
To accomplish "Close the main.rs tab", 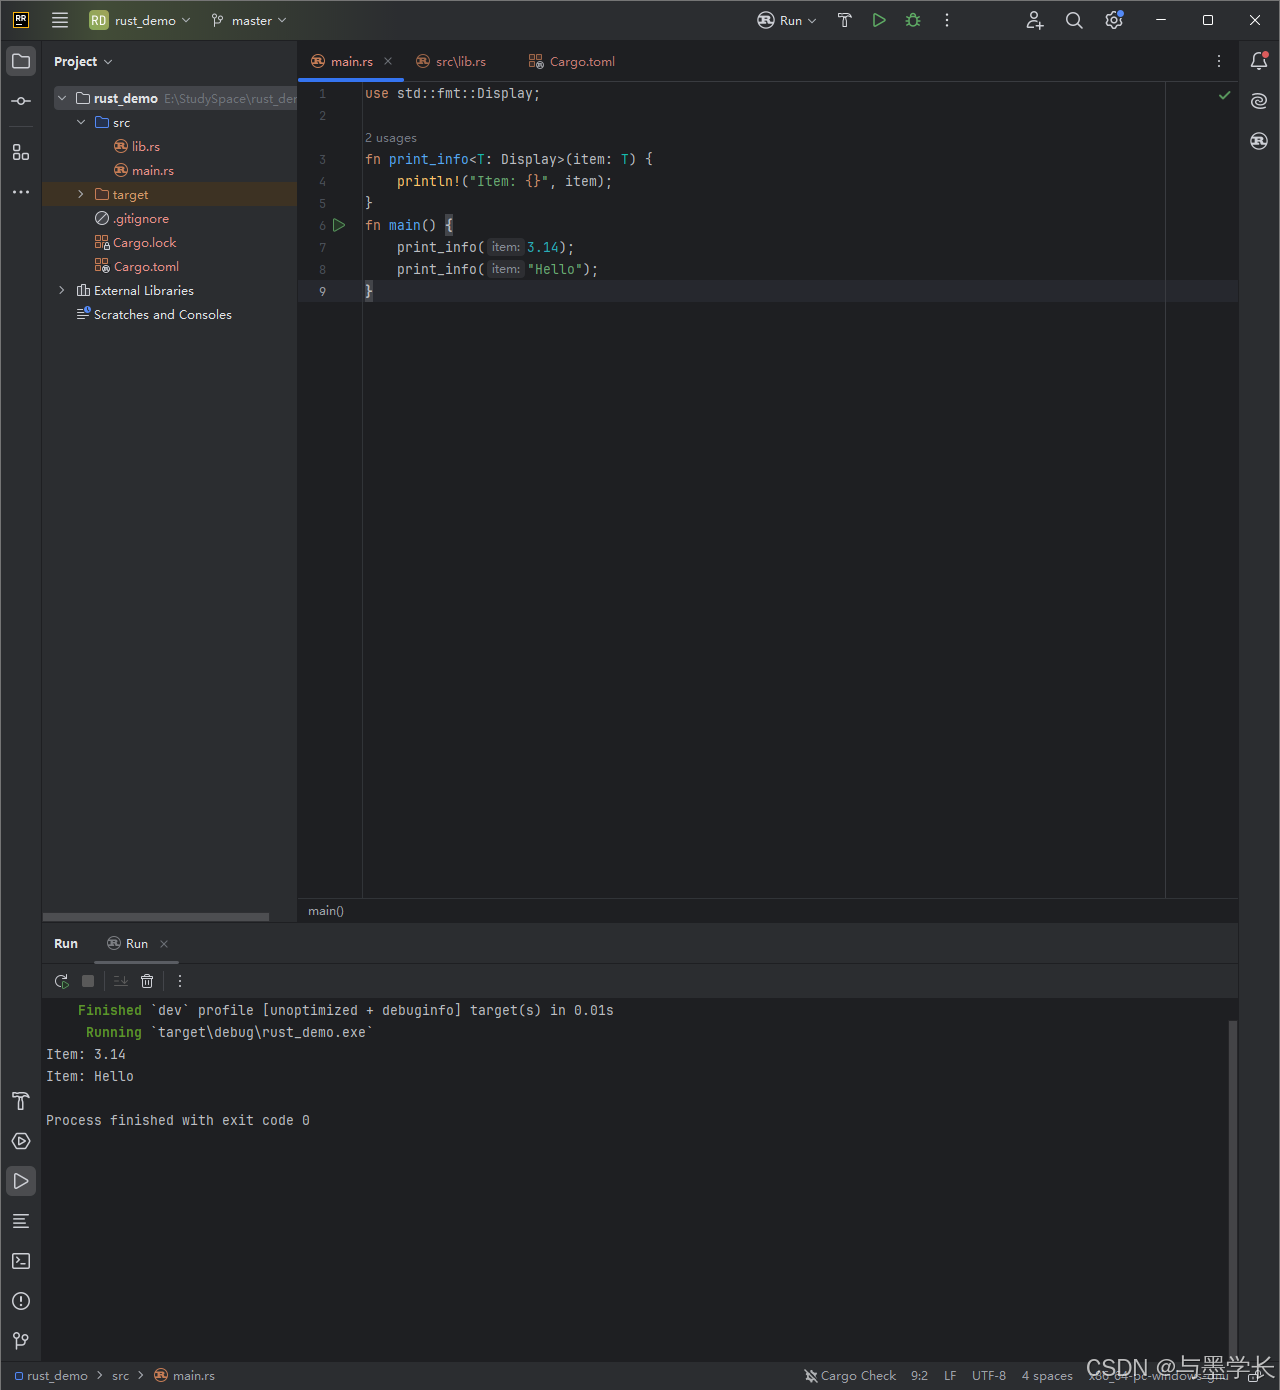I will point(388,61).
